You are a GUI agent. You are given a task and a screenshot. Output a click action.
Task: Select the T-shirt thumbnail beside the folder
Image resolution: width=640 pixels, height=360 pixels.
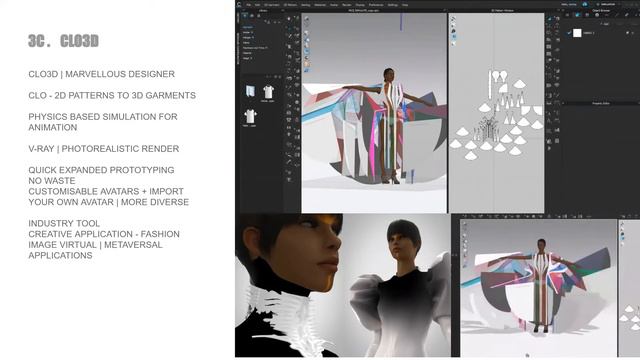coord(268,91)
